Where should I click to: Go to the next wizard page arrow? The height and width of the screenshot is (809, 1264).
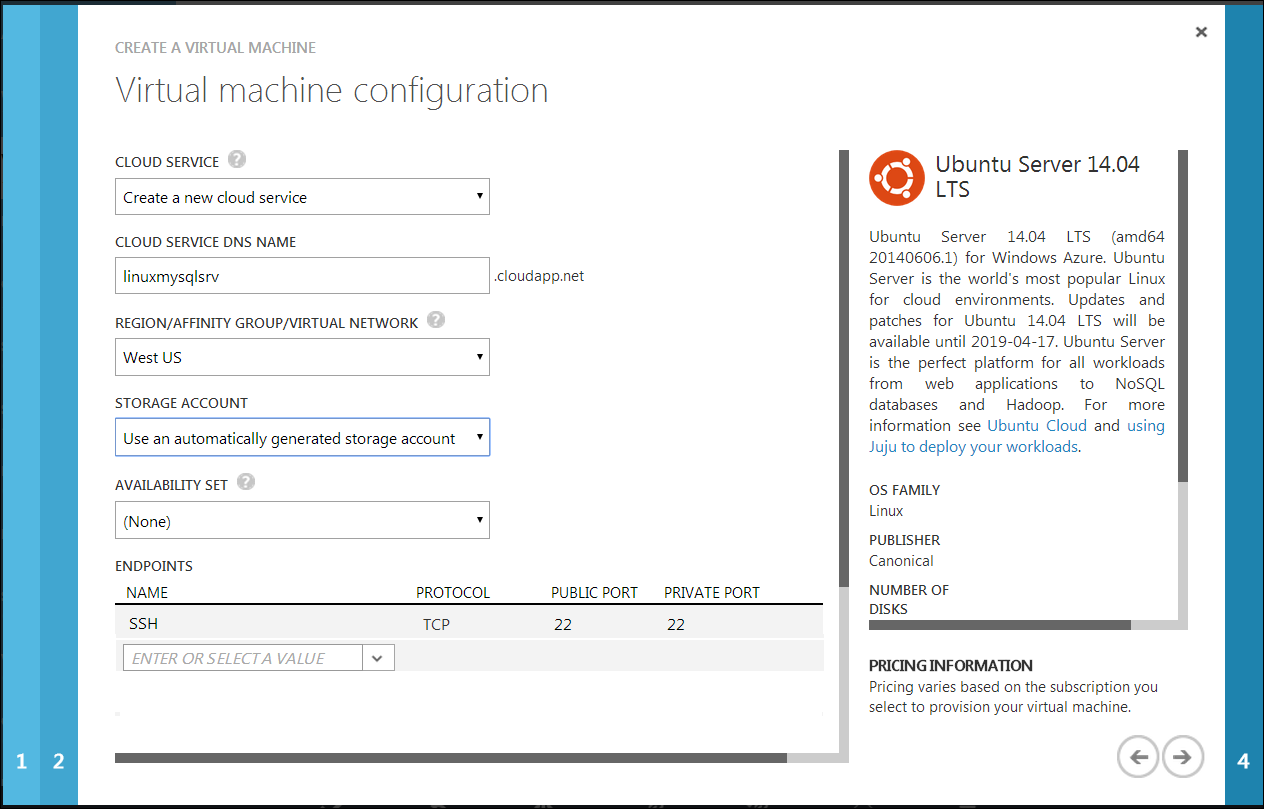pos(1183,757)
